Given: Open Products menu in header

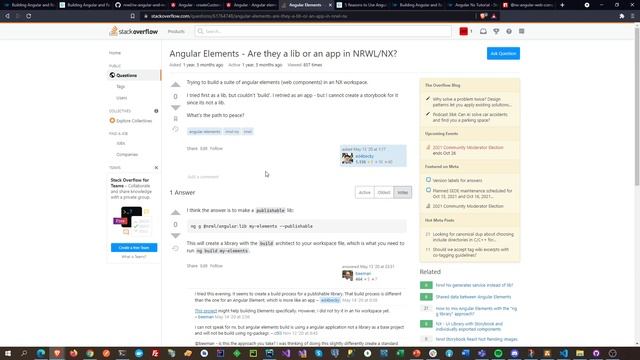Looking at the screenshot, I should pyautogui.click(x=176, y=31).
